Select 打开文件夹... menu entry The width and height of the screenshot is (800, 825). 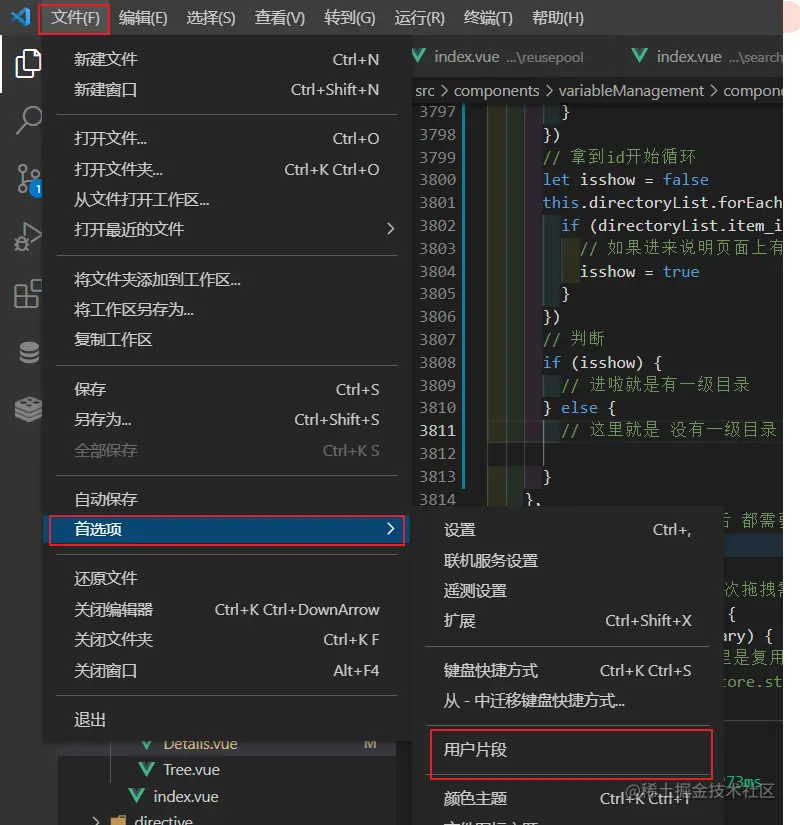click(226, 169)
